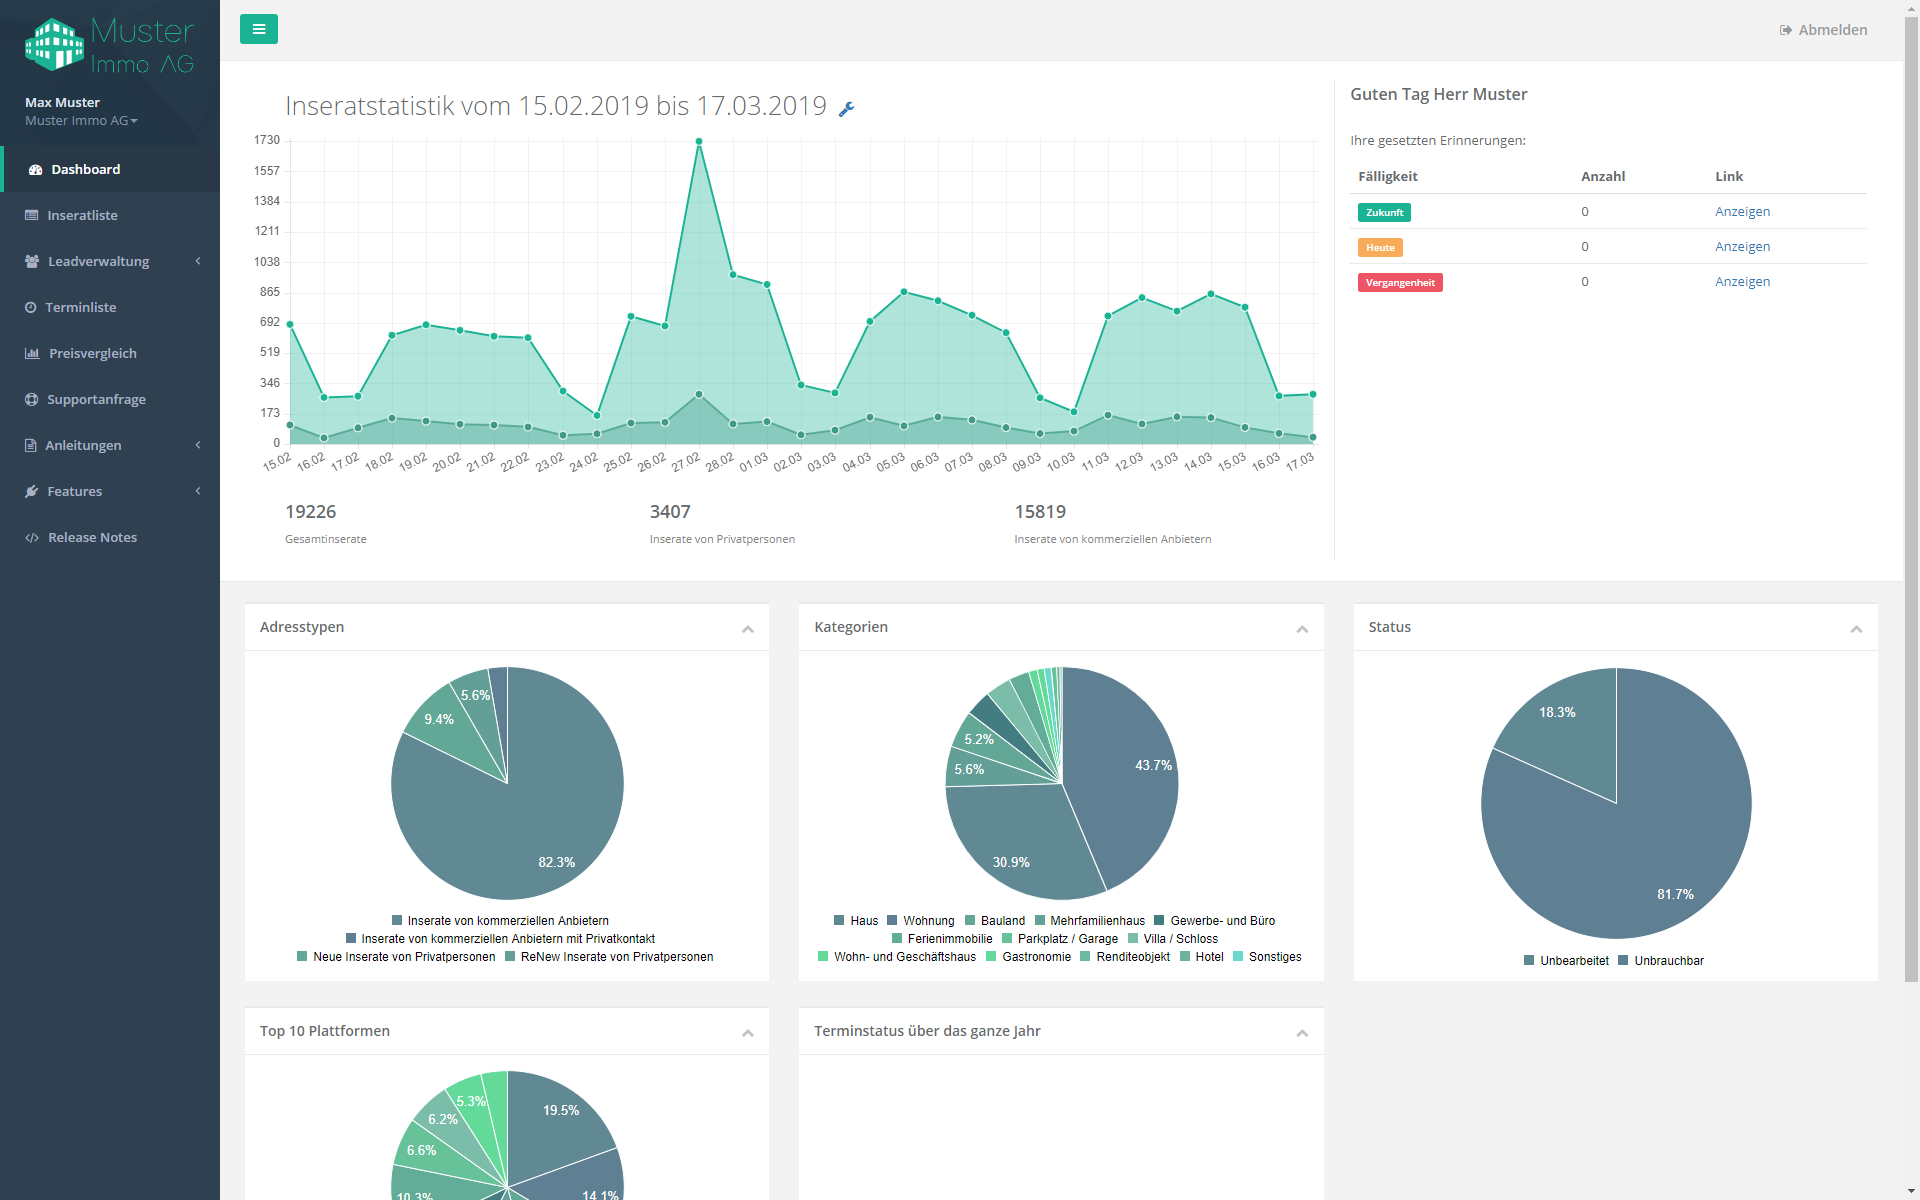Click the Leadverwaltung people icon
Image resolution: width=1920 pixels, height=1200 pixels.
(x=32, y=262)
